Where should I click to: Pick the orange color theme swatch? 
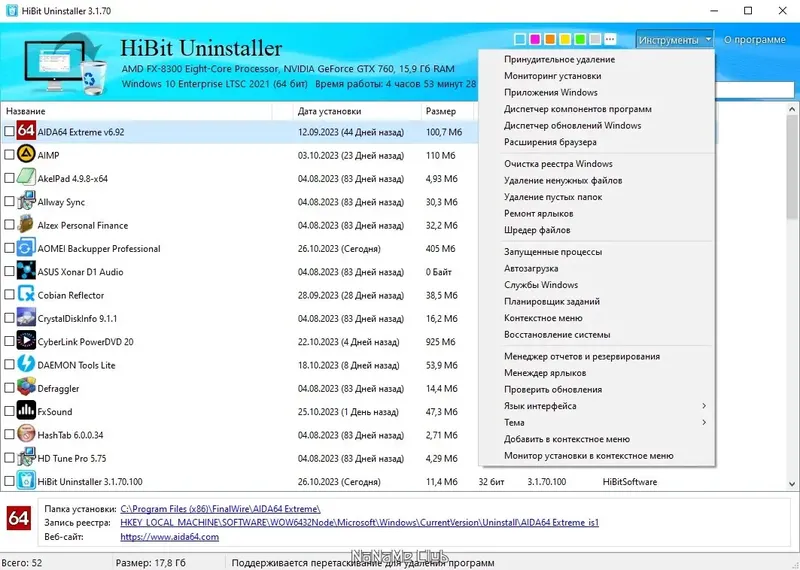[x=550, y=39]
